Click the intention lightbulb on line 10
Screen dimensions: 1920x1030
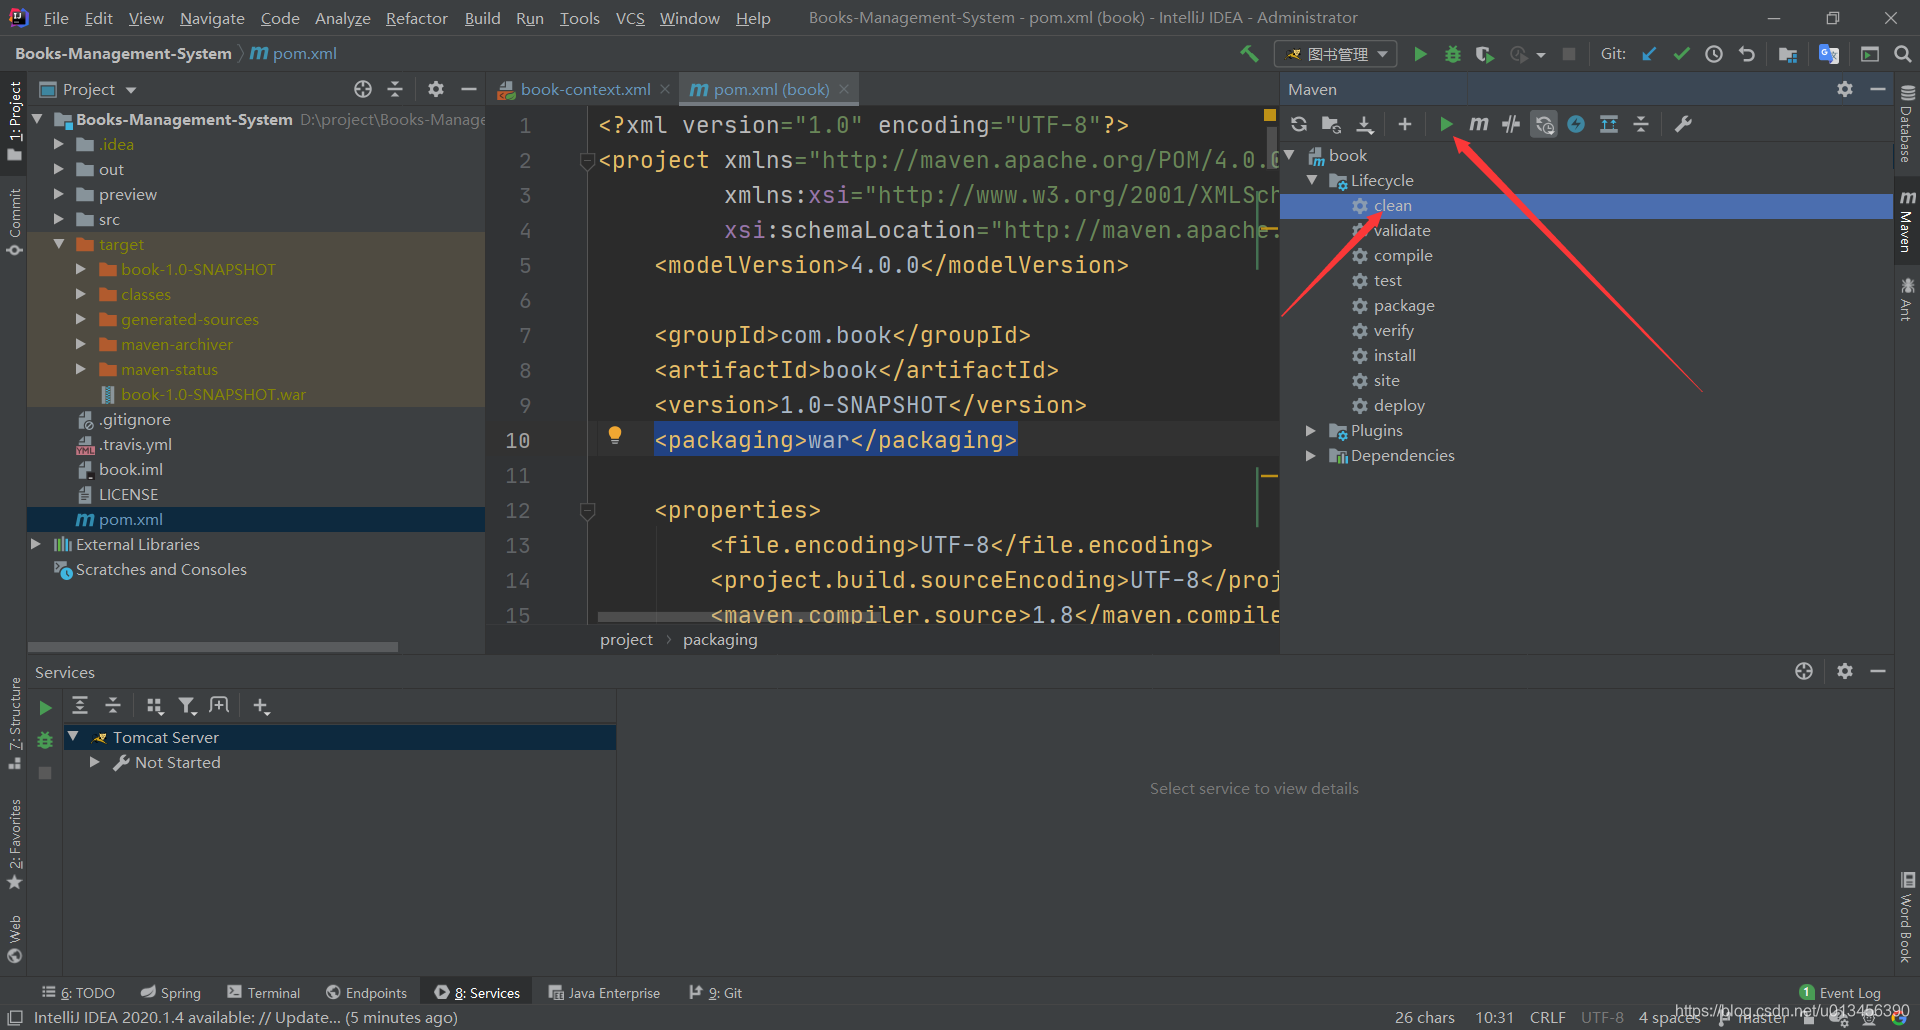(615, 435)
